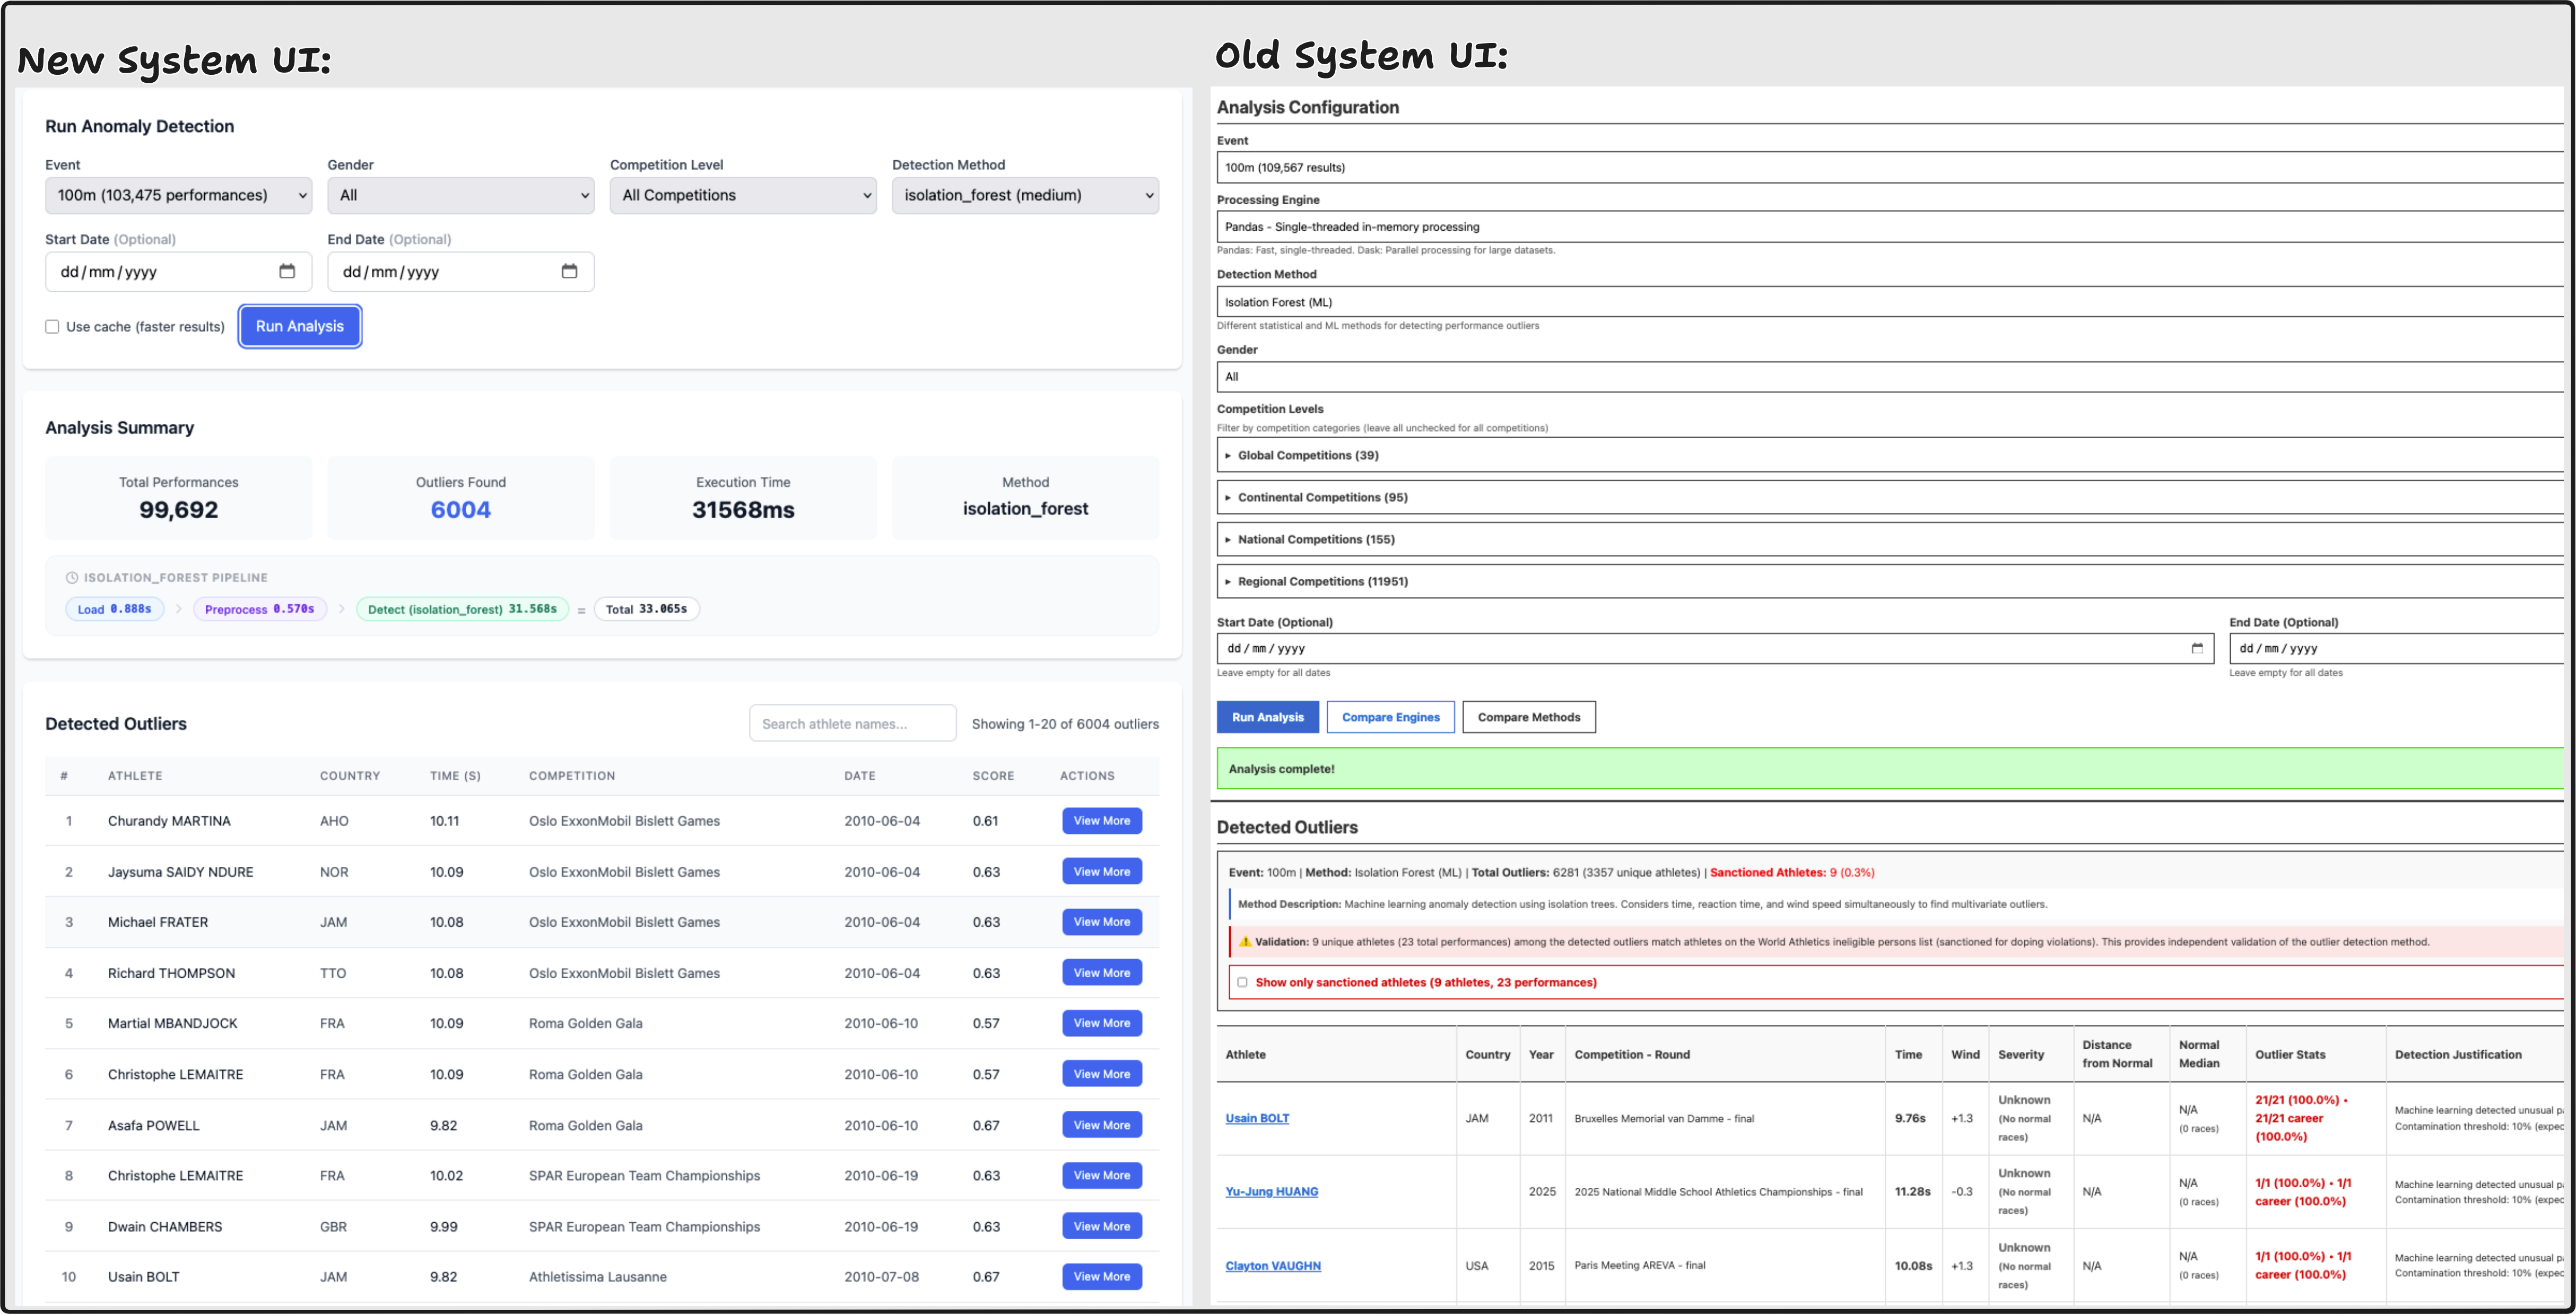Focus the Start Date field in New System UI
This screenshot has width=2576, height=1314.
178,271
